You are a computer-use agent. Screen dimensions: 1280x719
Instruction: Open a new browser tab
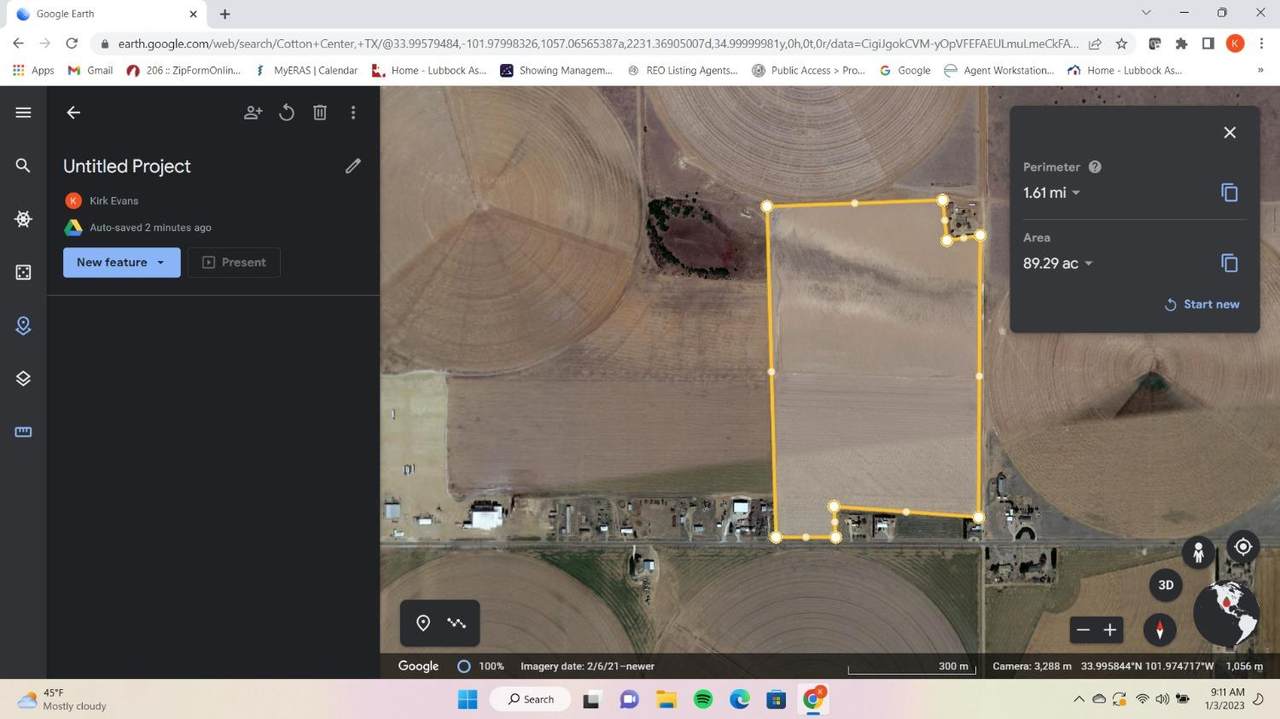(x=225, y=14)
